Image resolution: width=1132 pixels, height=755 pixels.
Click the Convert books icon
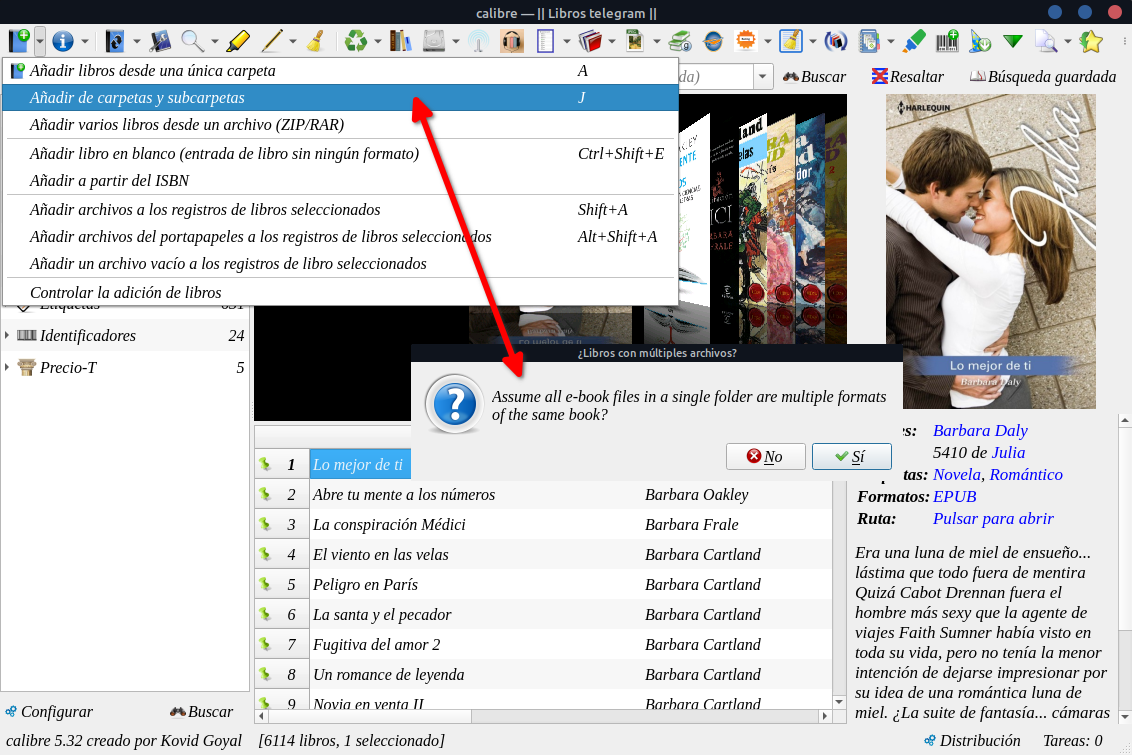coord(115,41)
